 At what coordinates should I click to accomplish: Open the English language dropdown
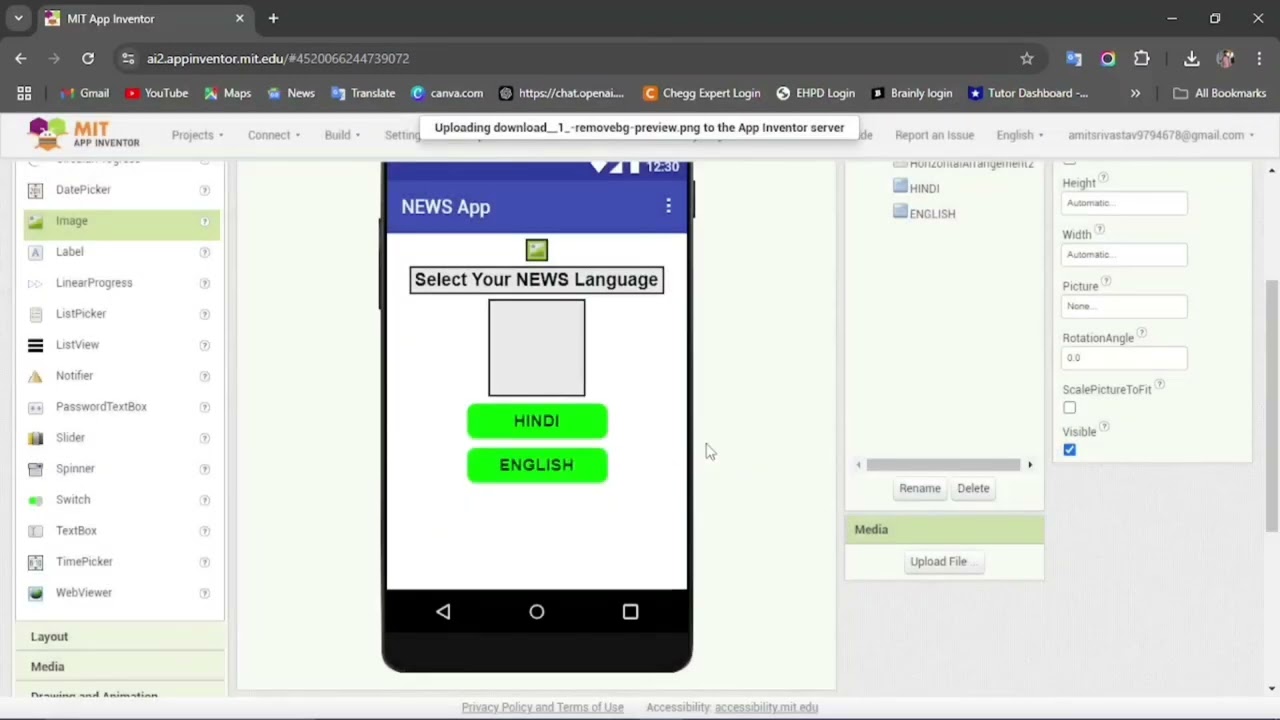1019,135
